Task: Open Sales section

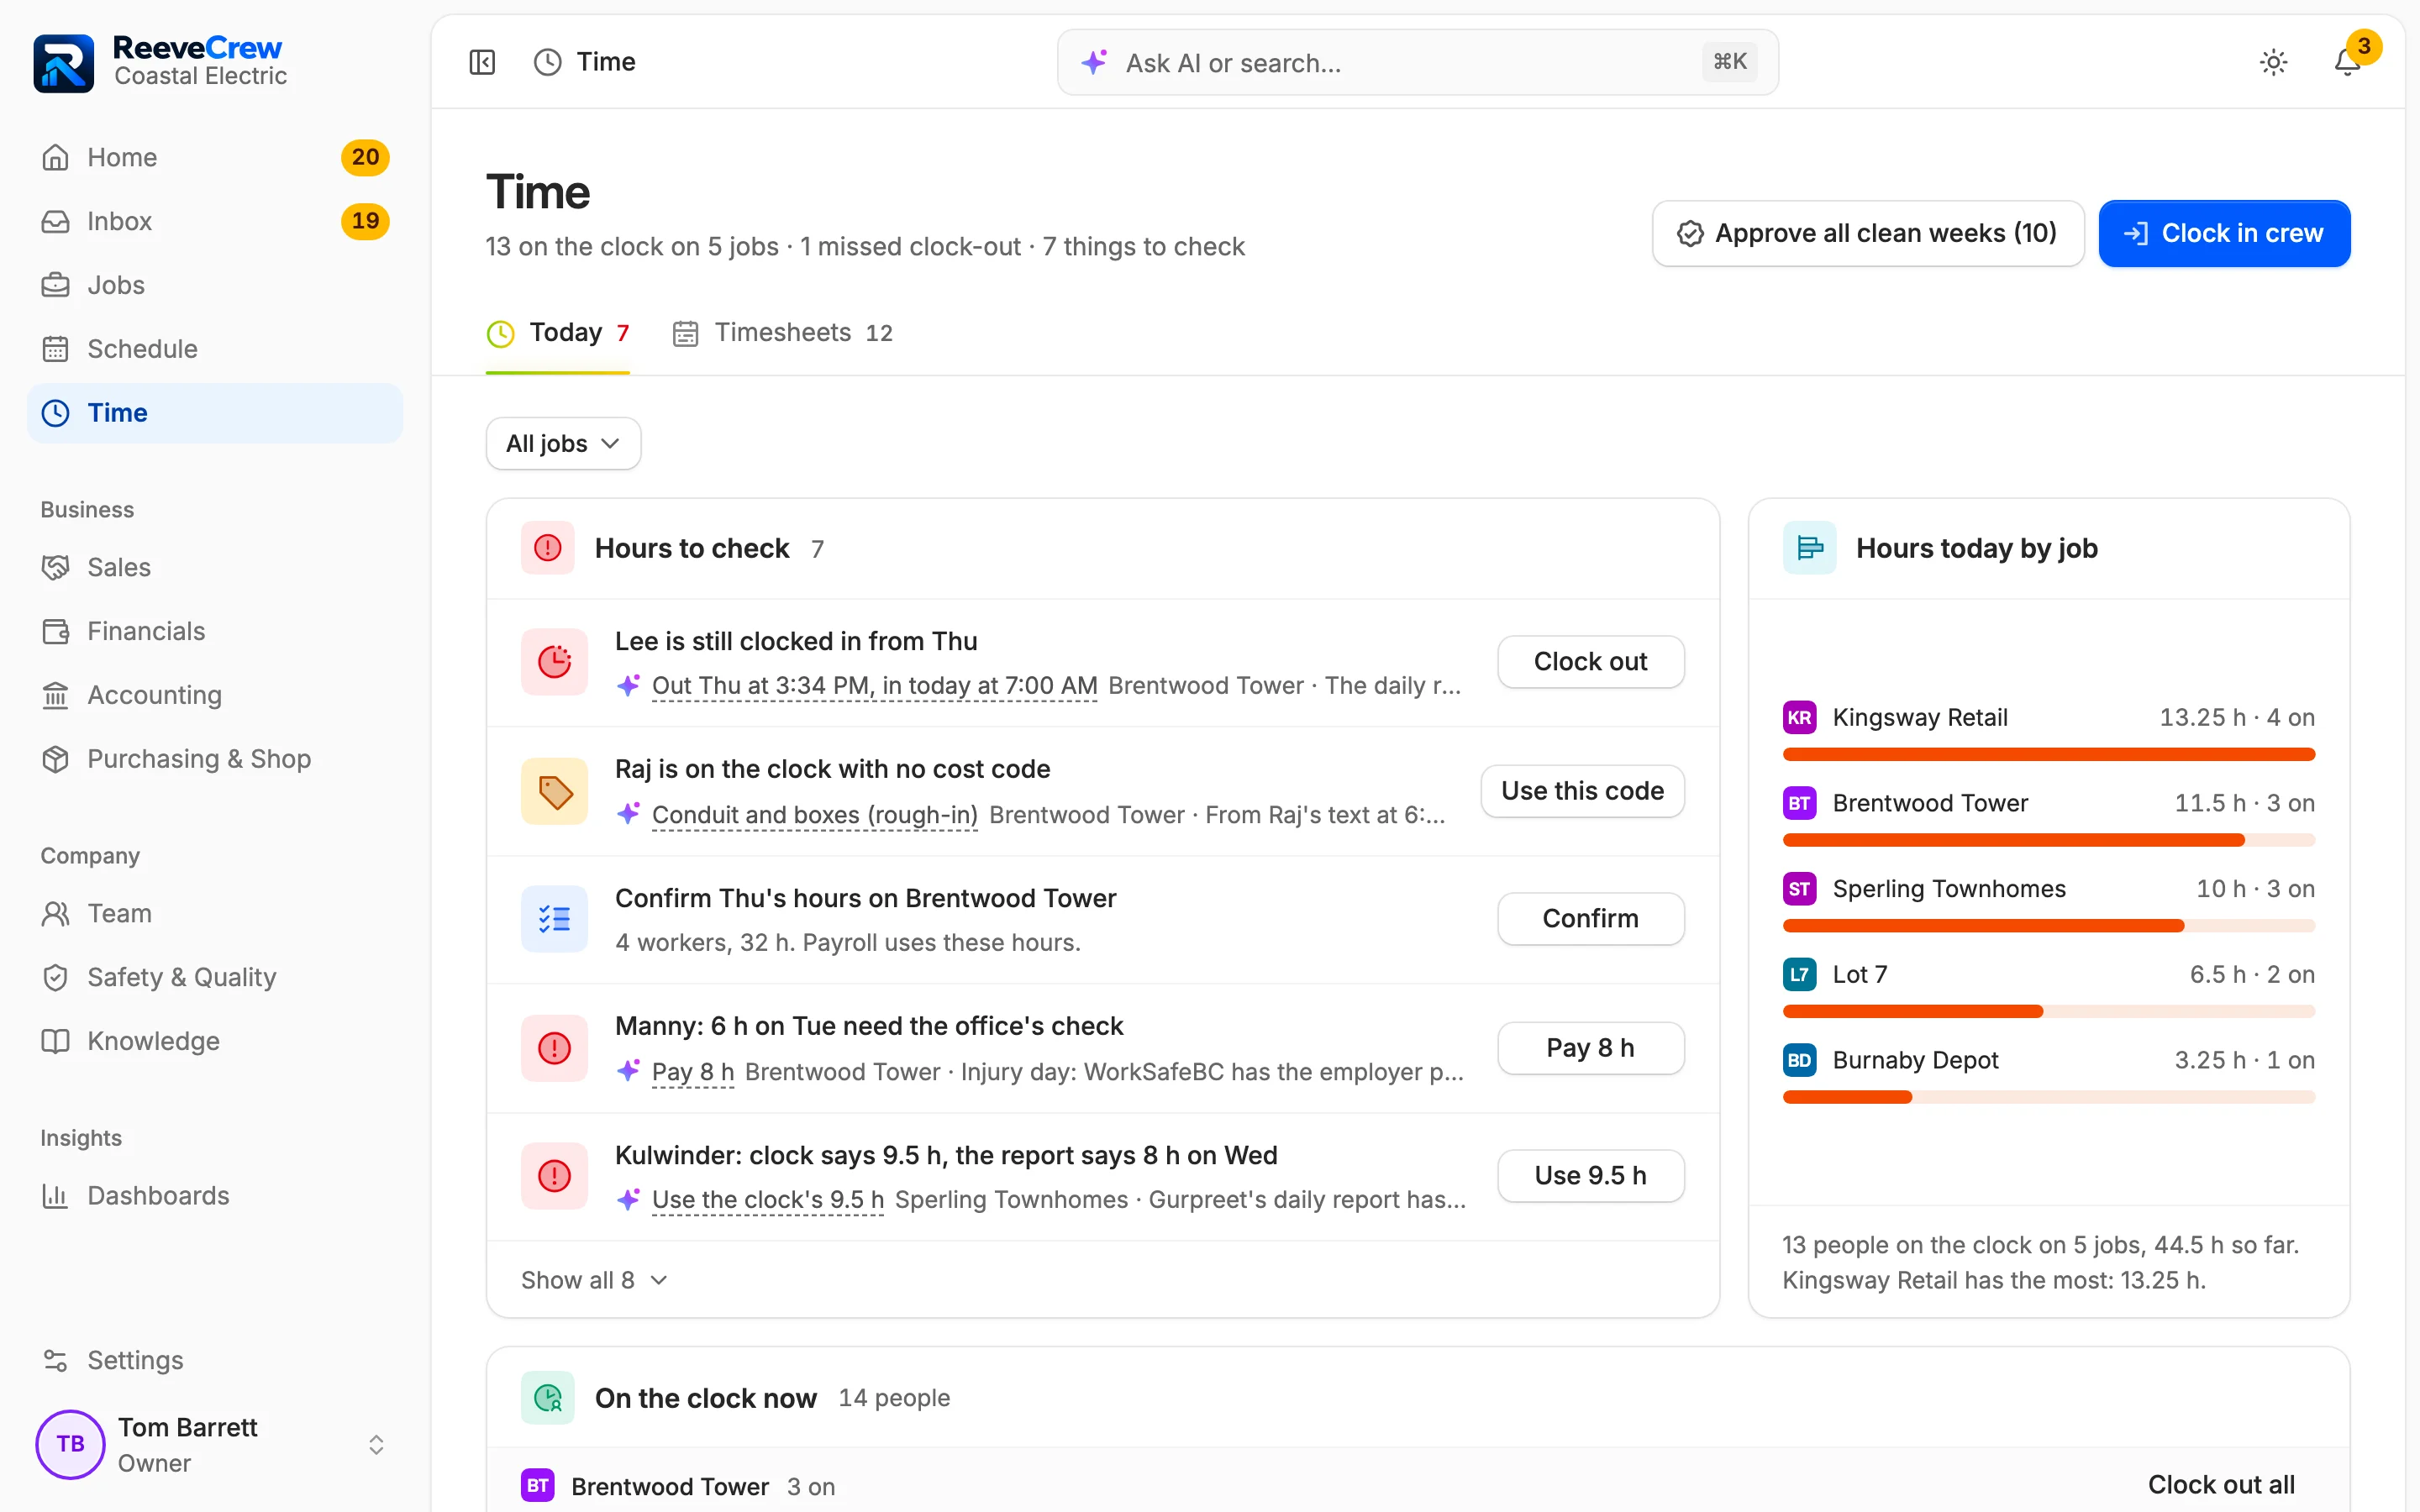Action: (215, 567)
